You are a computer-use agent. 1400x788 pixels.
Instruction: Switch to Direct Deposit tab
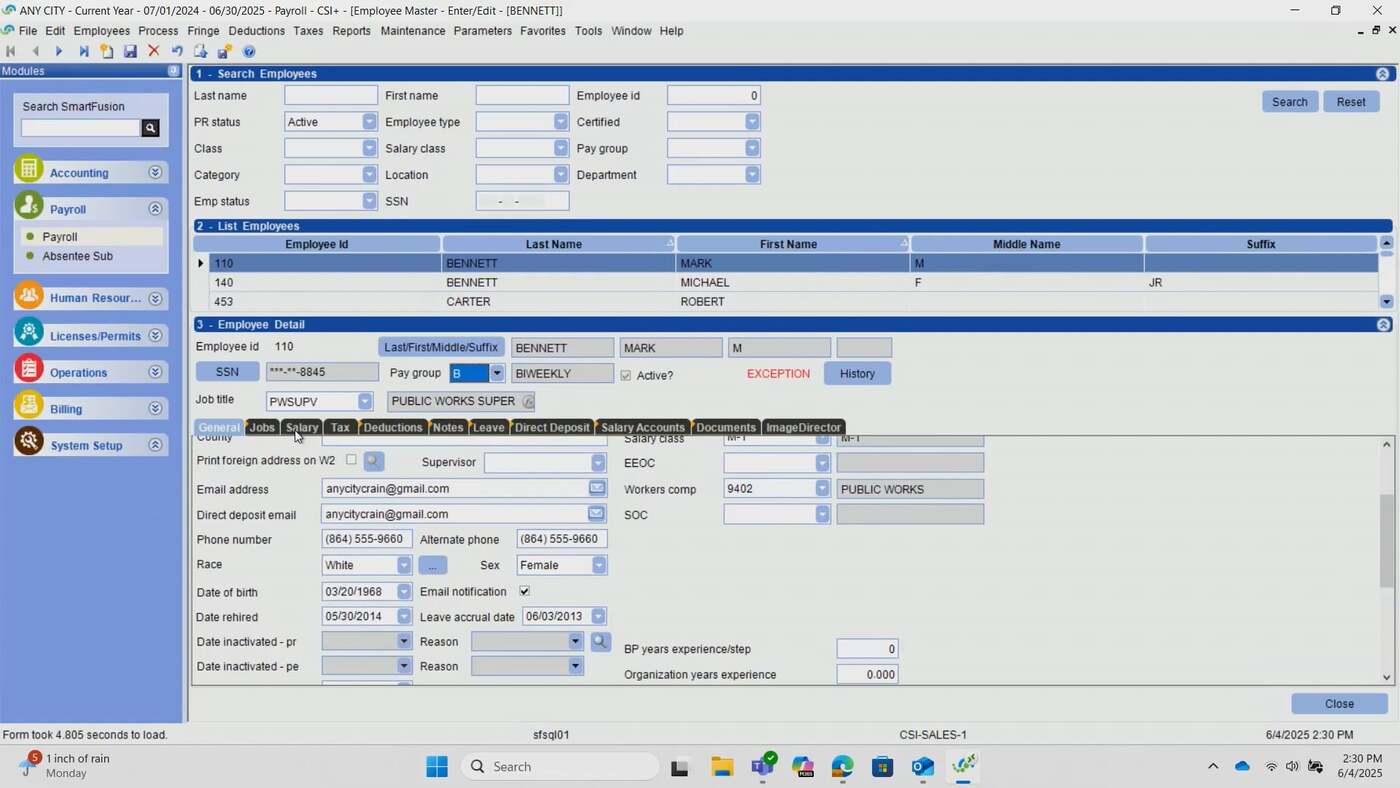click(552, 427)
